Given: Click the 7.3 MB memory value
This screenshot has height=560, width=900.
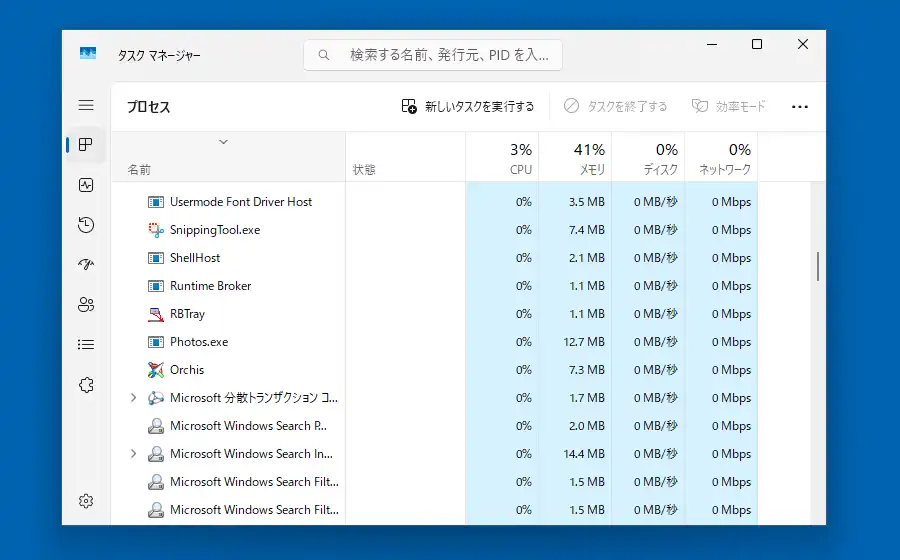Looking at the screenshot, I should point(587,370).
